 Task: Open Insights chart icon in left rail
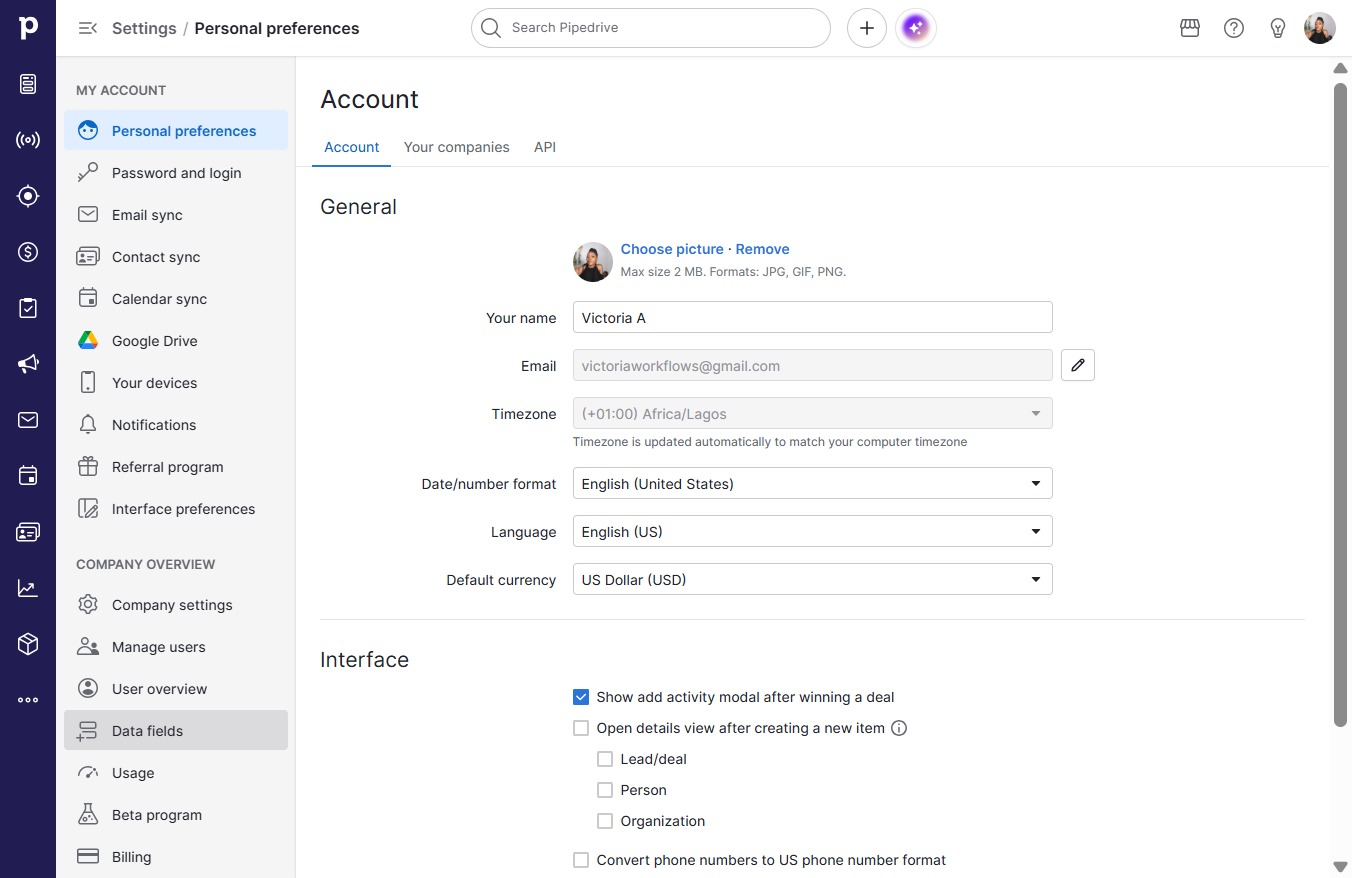pos(28,588)
